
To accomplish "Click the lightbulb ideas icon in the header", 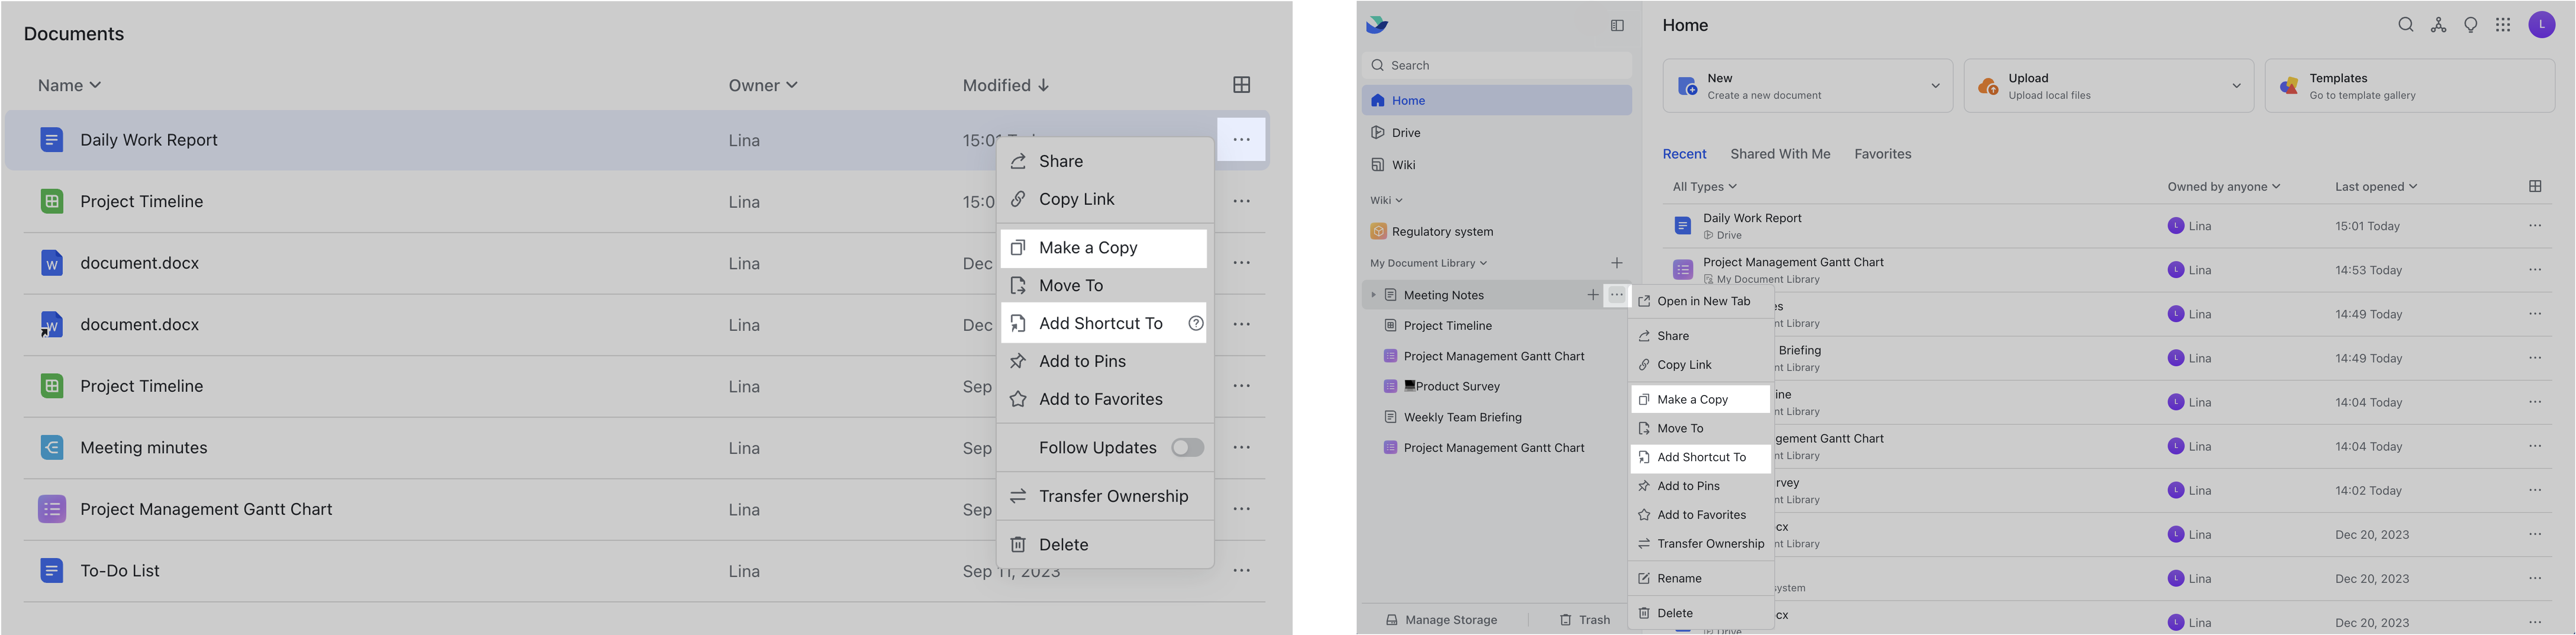I will pyautogui.click(x=2471, y=24).
